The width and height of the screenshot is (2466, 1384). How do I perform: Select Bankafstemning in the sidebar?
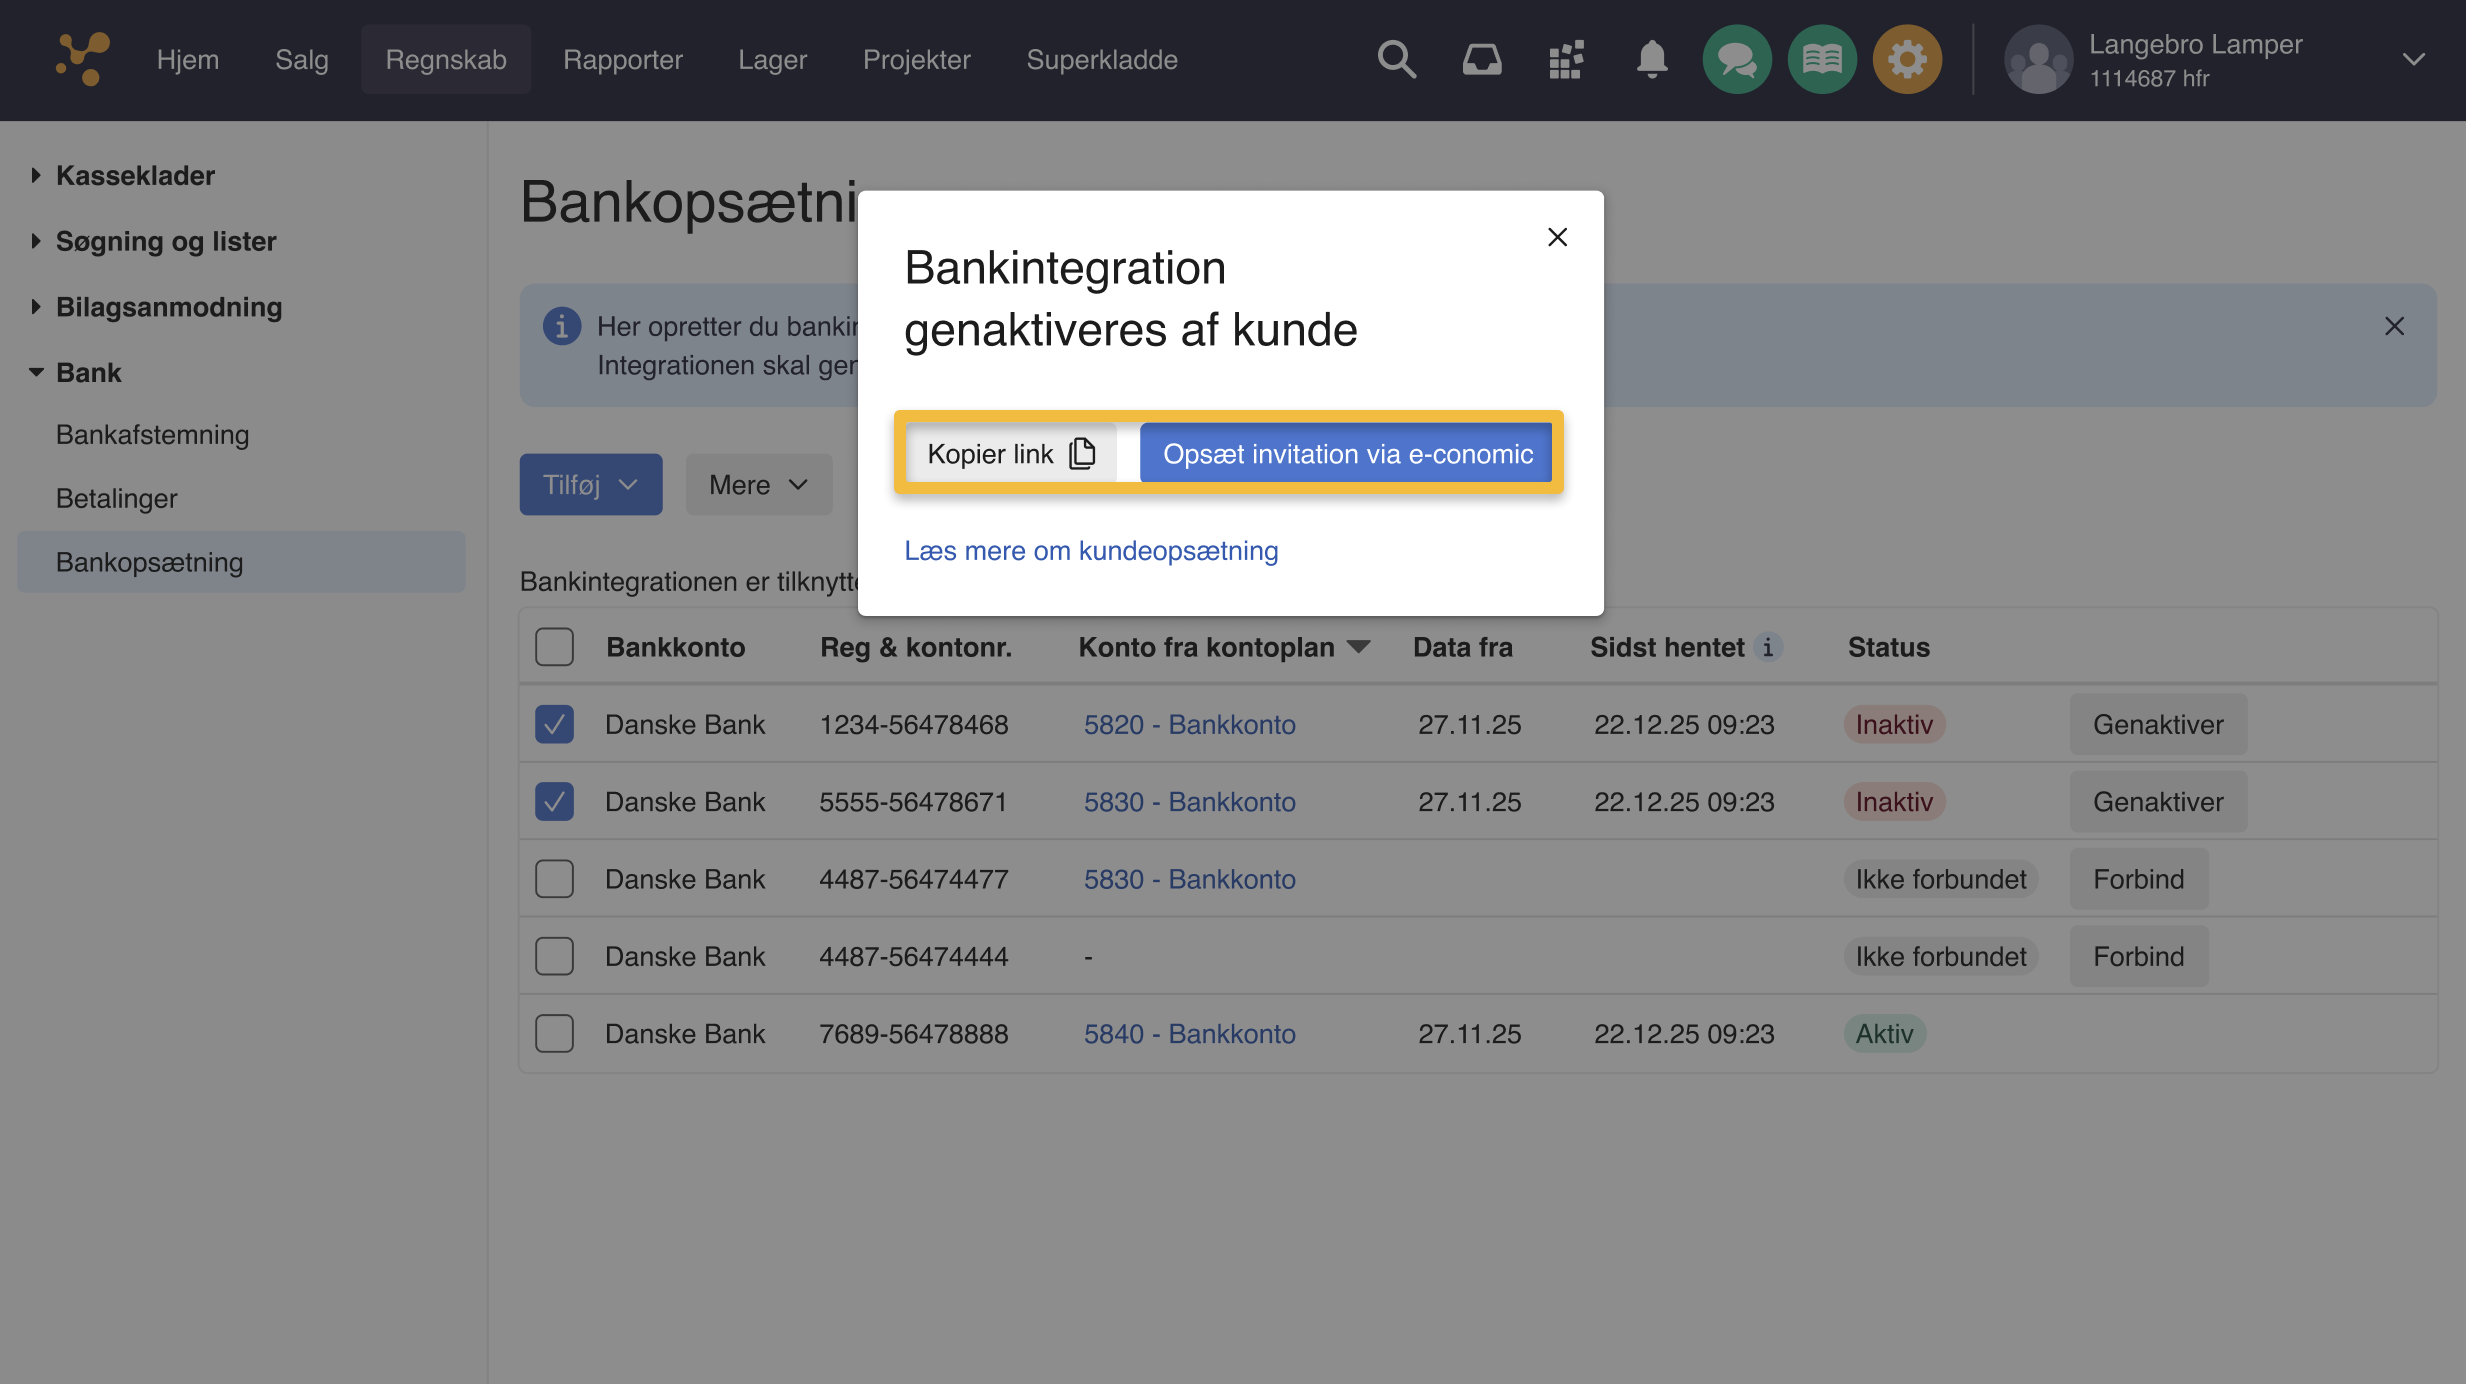[x=152, y=435]
